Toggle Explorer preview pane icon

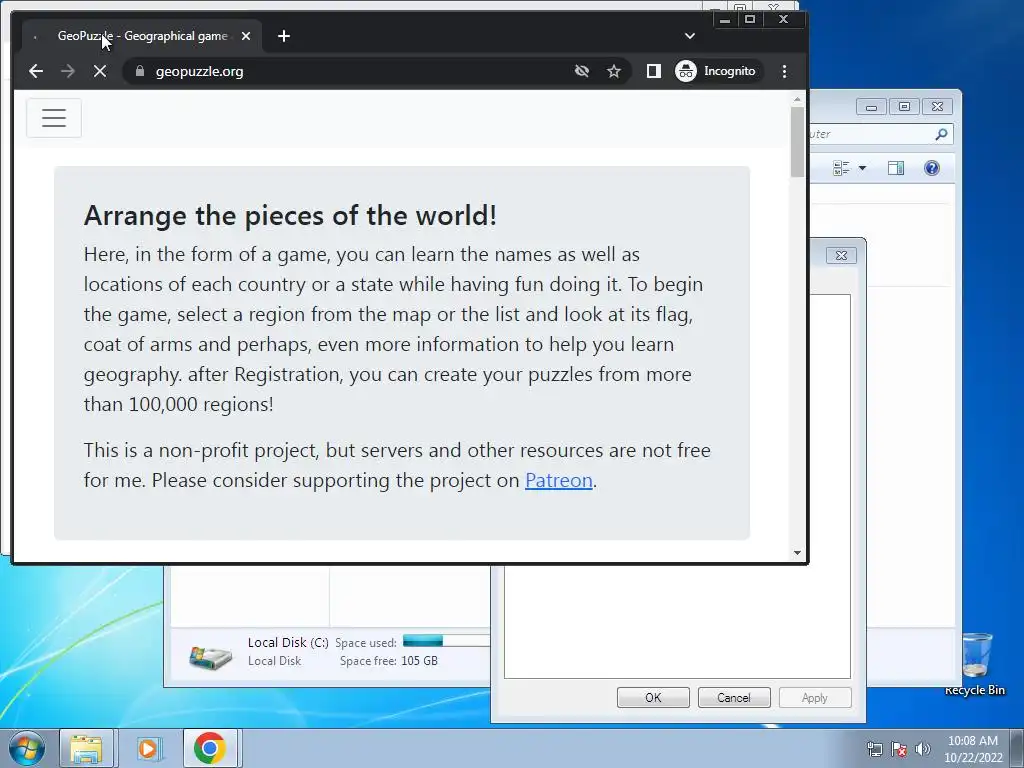coord(896,168)
